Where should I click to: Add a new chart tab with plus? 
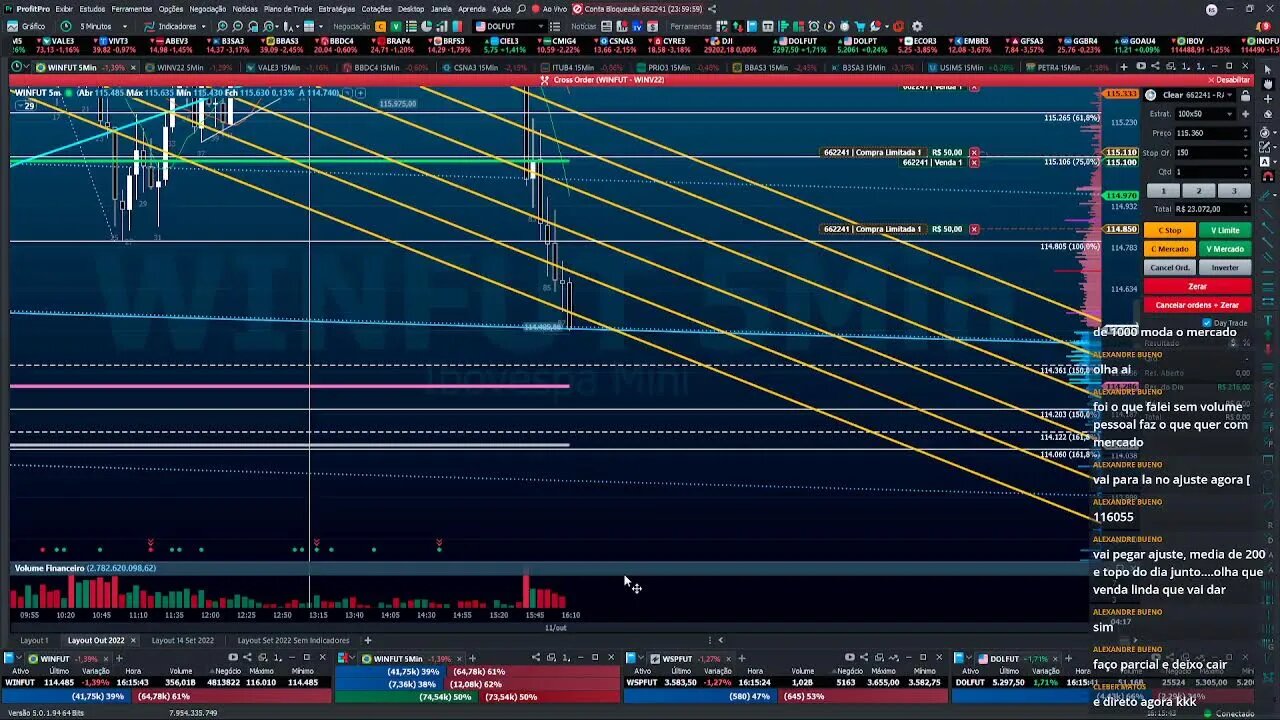[x=1124, y=67]
